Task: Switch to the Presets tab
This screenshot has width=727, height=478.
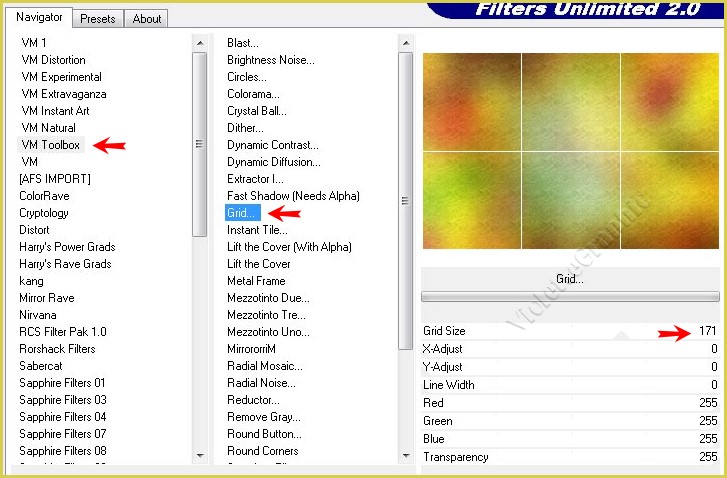Action: click(x=98, y=18)
